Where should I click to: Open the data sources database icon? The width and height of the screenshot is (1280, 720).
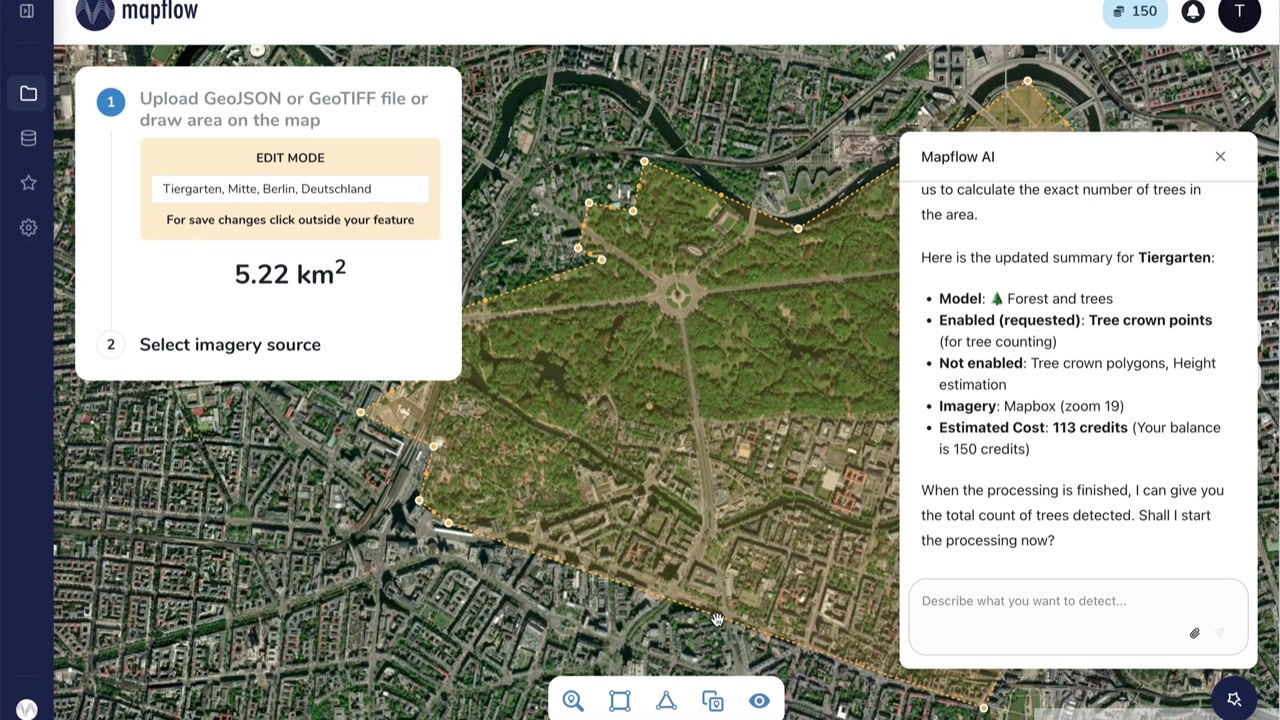[x=28, y=138]
